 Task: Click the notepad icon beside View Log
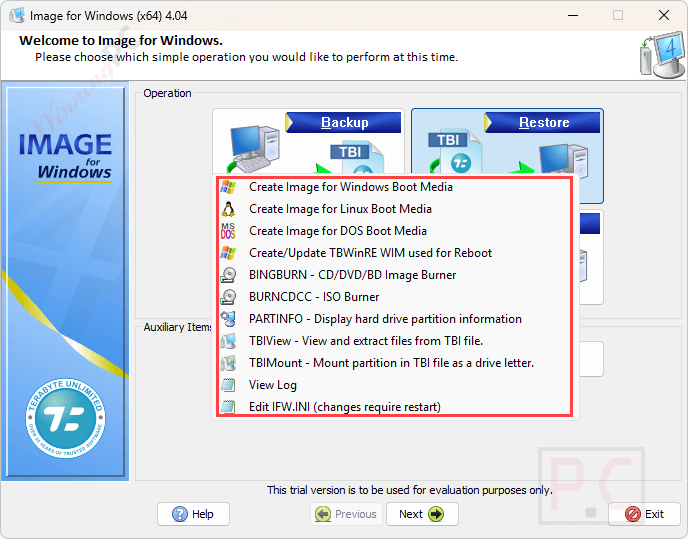(x=228, y=385)
